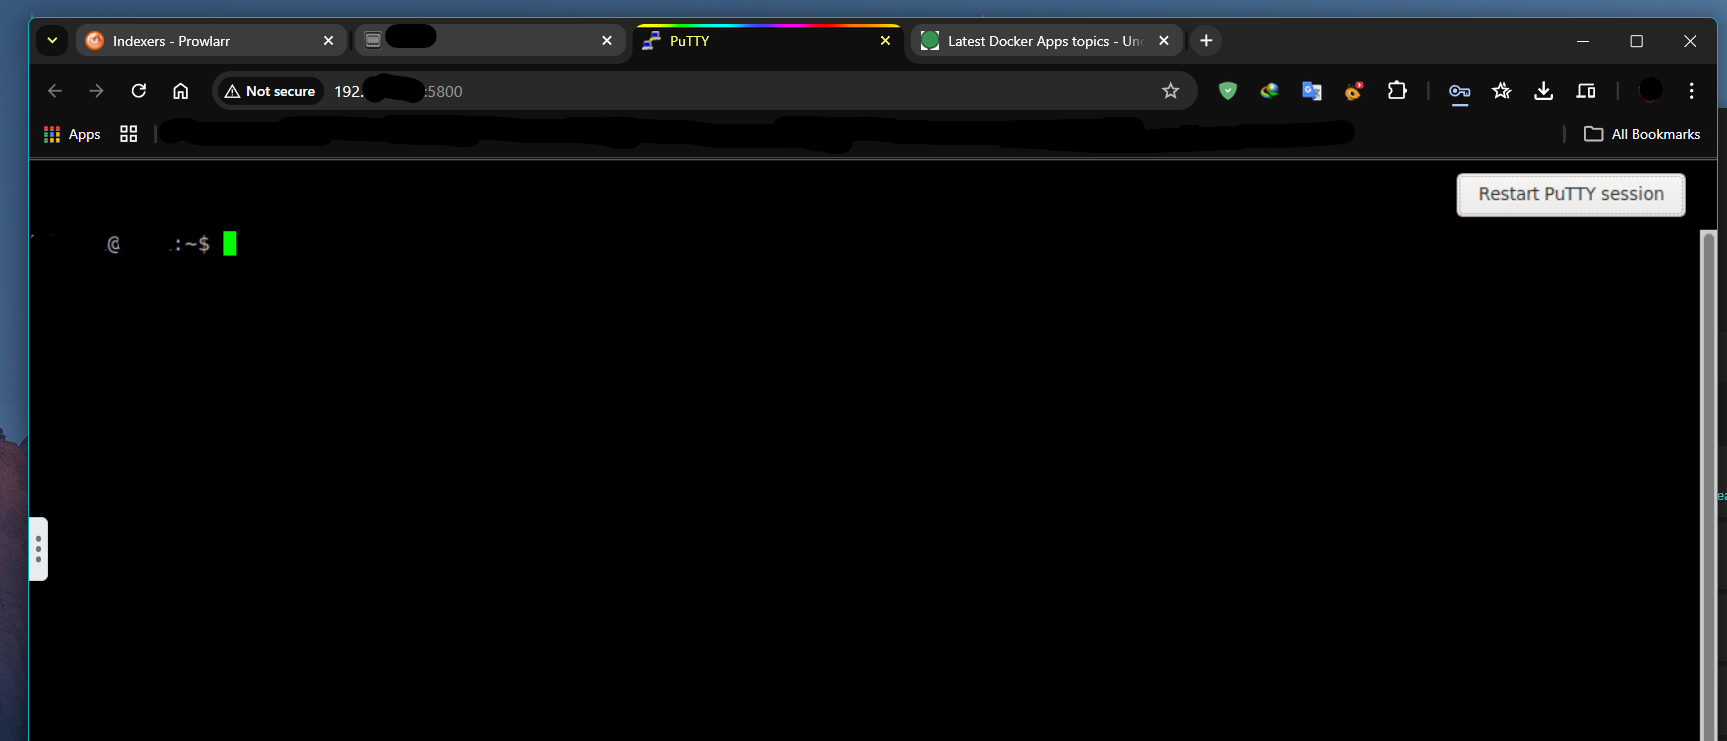Open the Downloads icon
Screen dimensions: 1727x741
tap(1543, 91)
